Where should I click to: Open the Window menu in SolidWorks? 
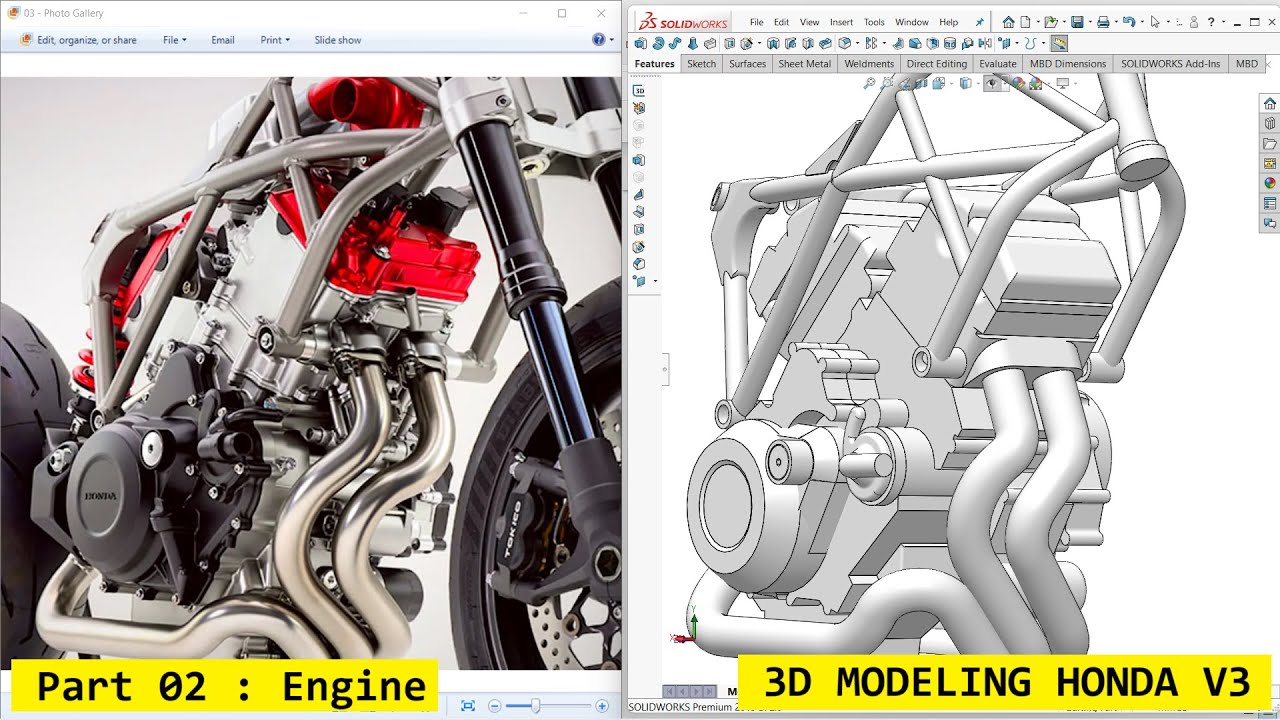(911, 22)
